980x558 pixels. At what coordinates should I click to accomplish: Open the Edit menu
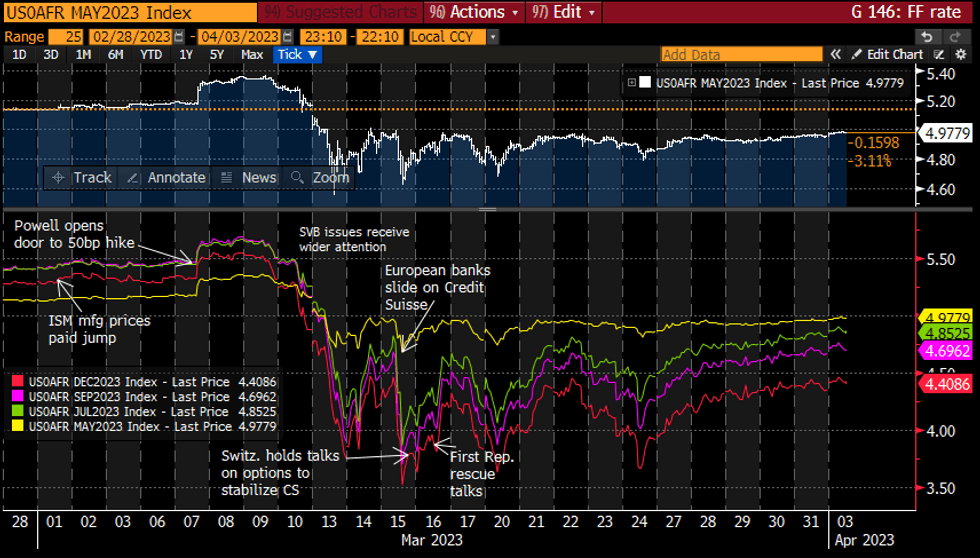click(565, 12)
